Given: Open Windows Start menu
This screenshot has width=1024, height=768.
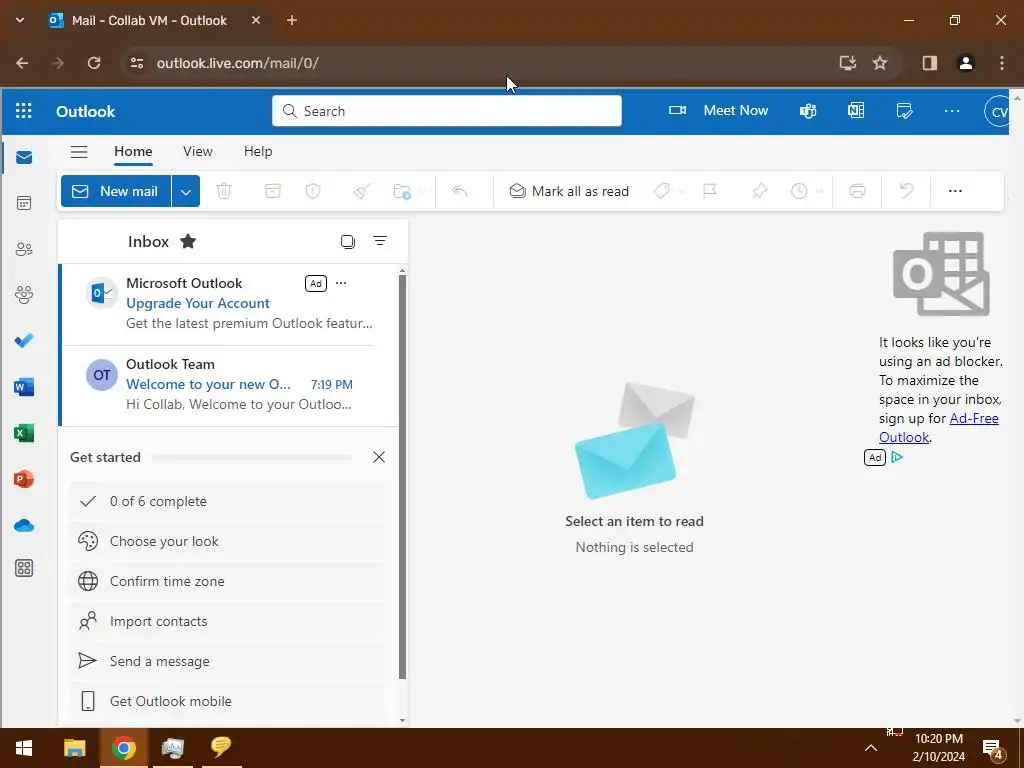Looking at the screenshot, I should pos(24,748).
